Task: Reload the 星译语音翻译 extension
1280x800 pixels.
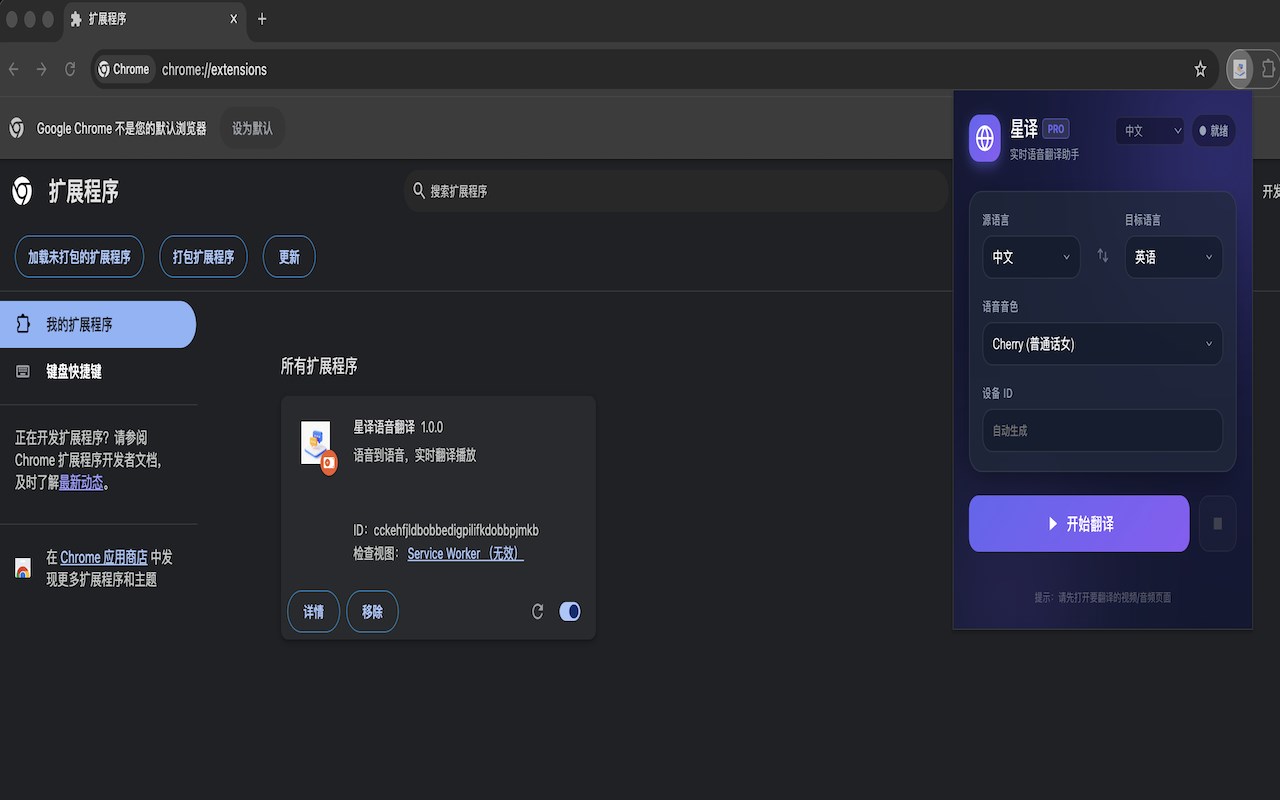Action: pyautogui.click(x=537, y=611)
